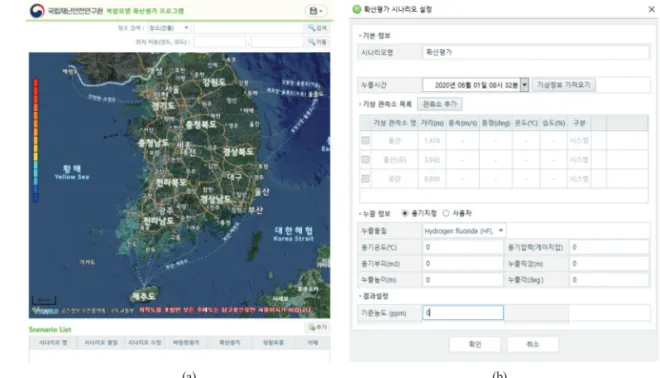Click the 1,474 distance cell
Viewport: 660px width, 378px height.
[432, 141]
